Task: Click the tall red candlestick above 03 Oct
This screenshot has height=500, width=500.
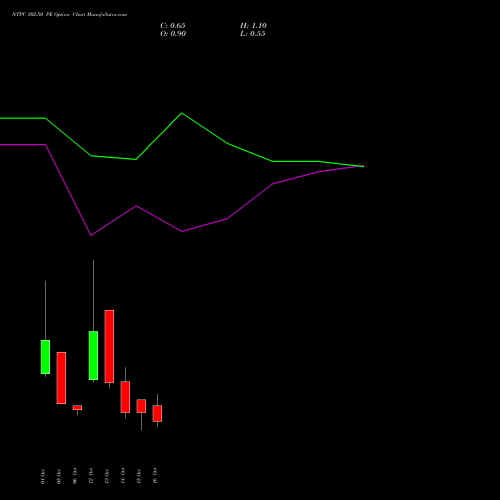Action: 61,378
